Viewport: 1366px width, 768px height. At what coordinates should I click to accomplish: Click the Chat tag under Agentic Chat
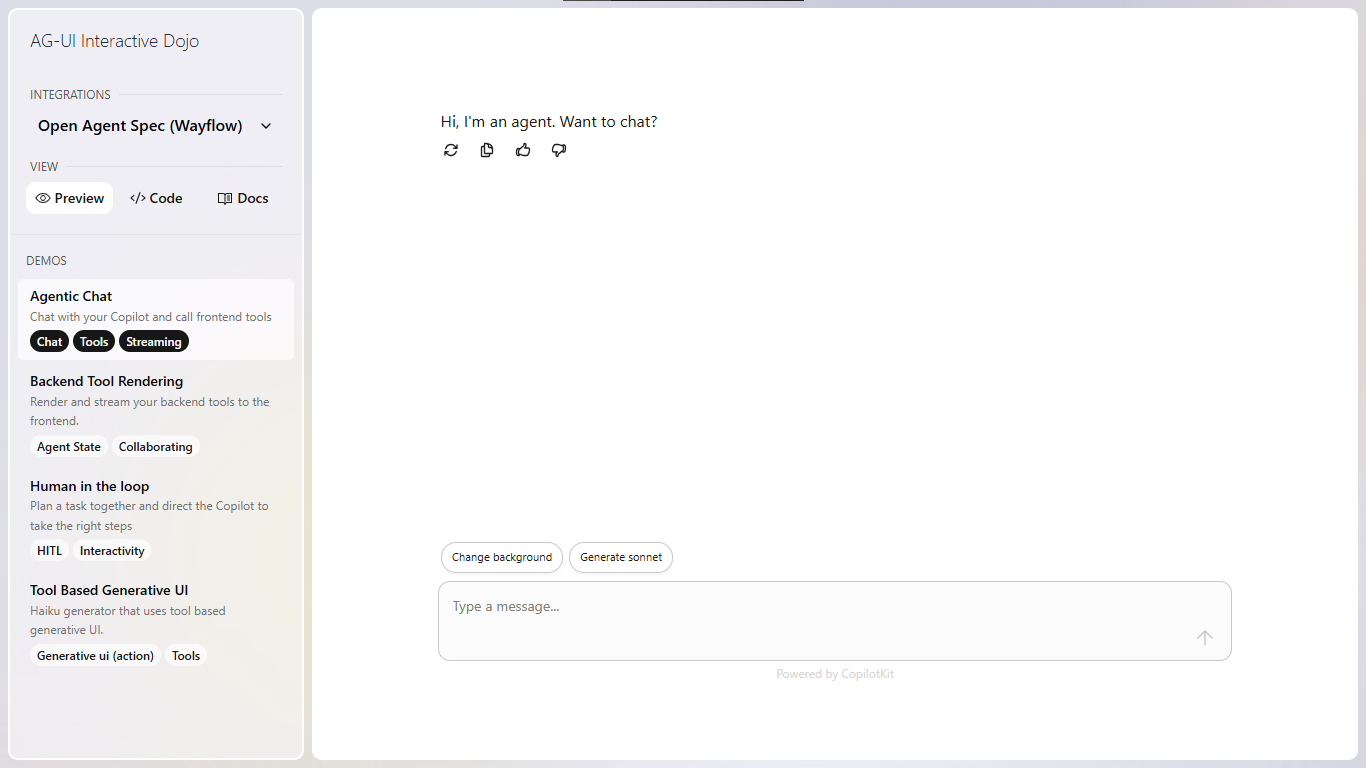pyautogui.click(x=49, y=342)
